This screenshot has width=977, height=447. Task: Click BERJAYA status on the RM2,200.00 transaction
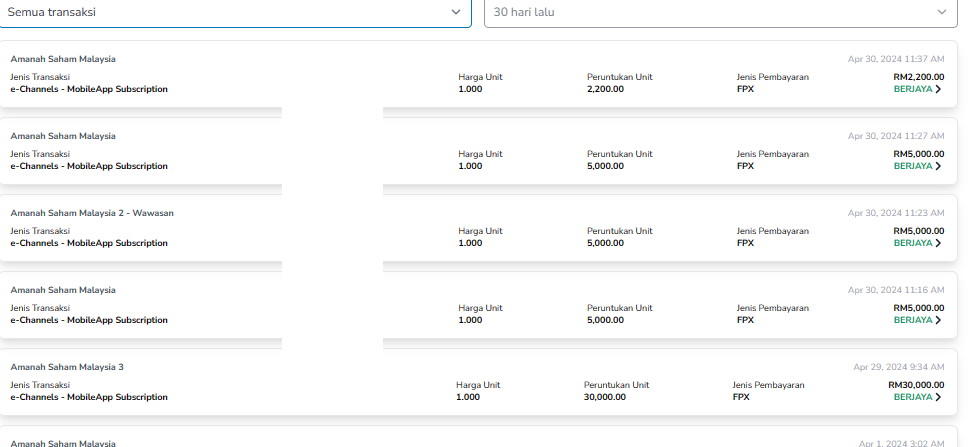913,89
